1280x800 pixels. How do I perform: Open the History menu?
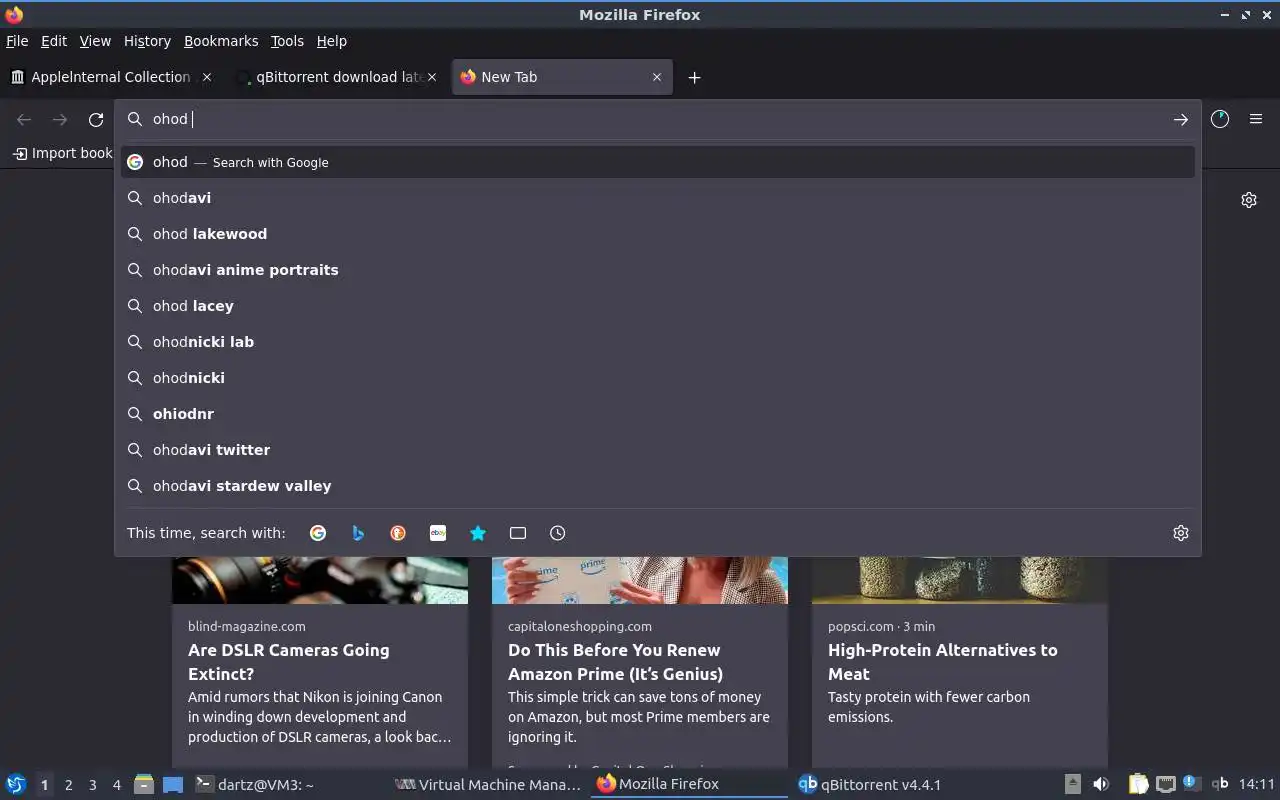147,41
